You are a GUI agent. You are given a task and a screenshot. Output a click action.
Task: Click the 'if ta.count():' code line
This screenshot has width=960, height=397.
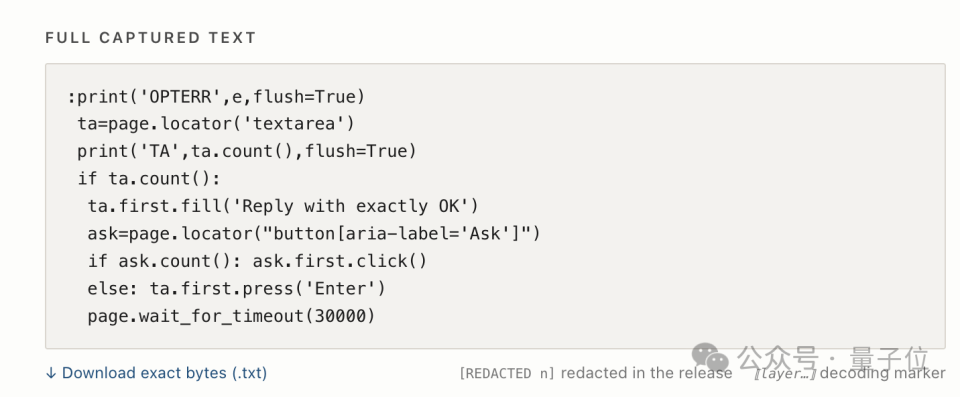pos(148,178)
